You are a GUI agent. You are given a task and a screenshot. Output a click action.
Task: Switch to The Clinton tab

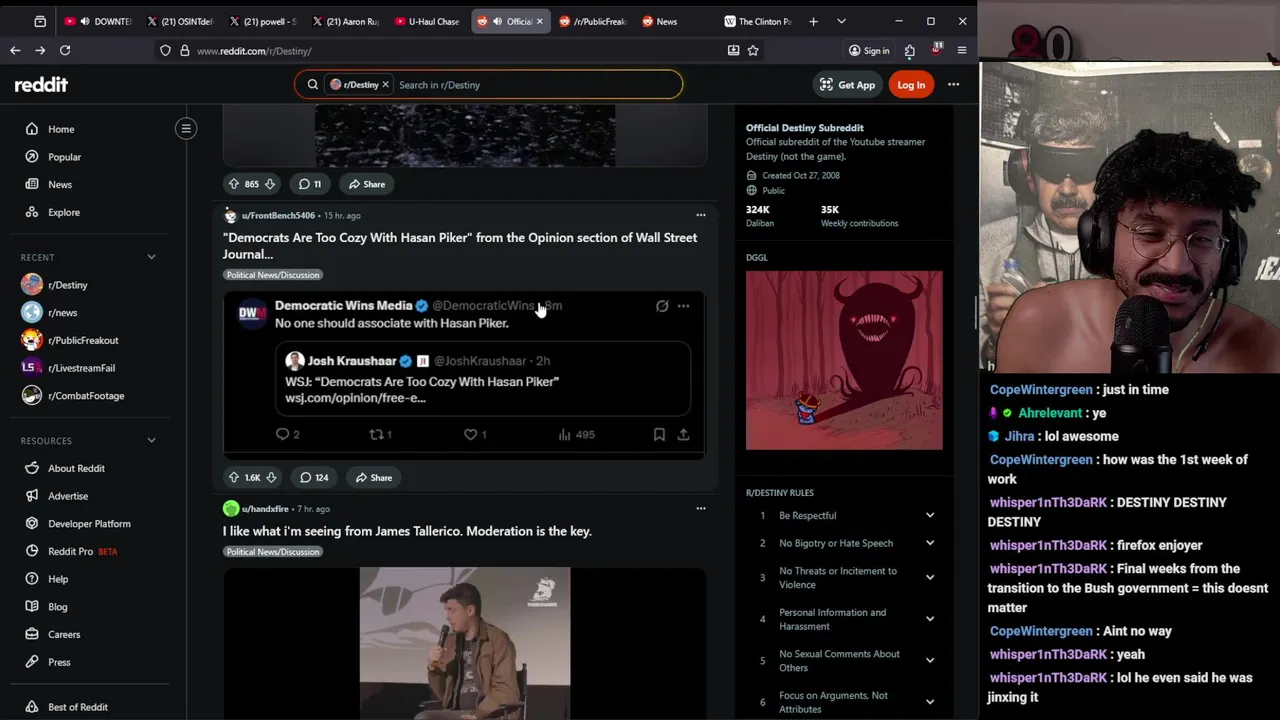(x=757, y=21)
